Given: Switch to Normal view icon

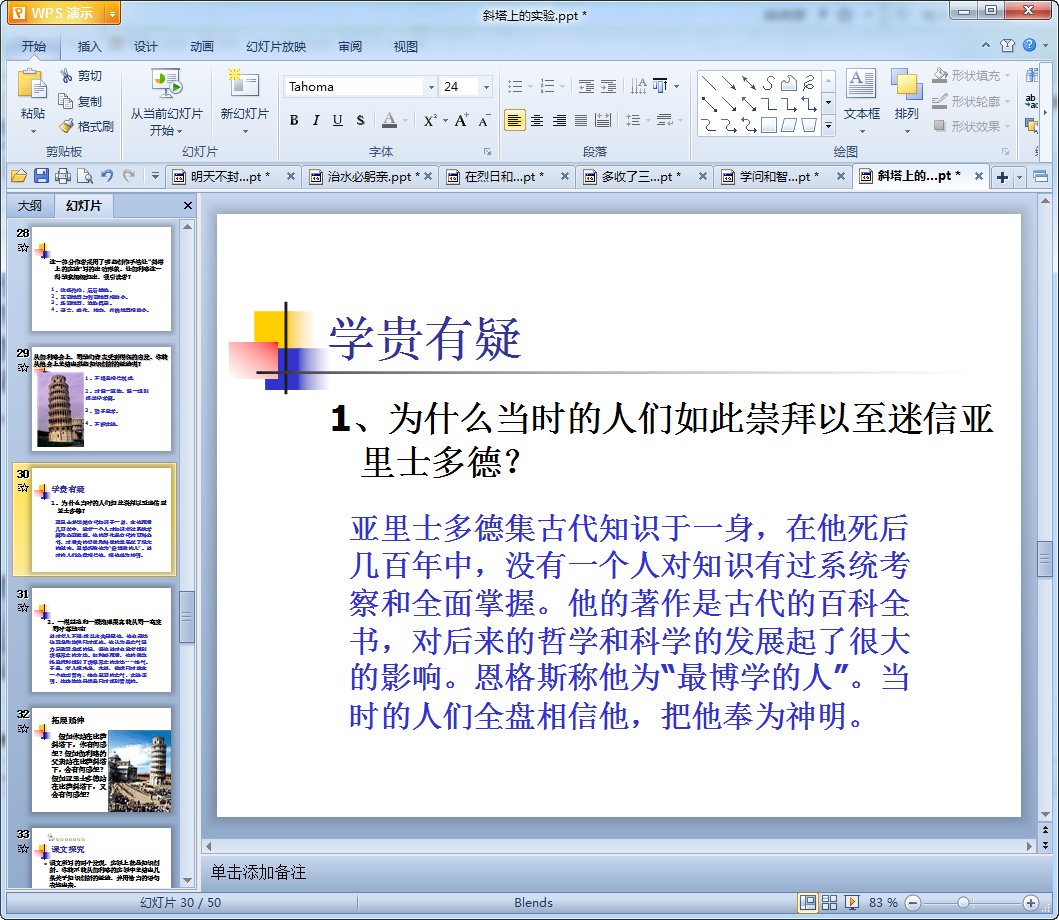Looking at the screenshot, I should [x=807, y=902].
